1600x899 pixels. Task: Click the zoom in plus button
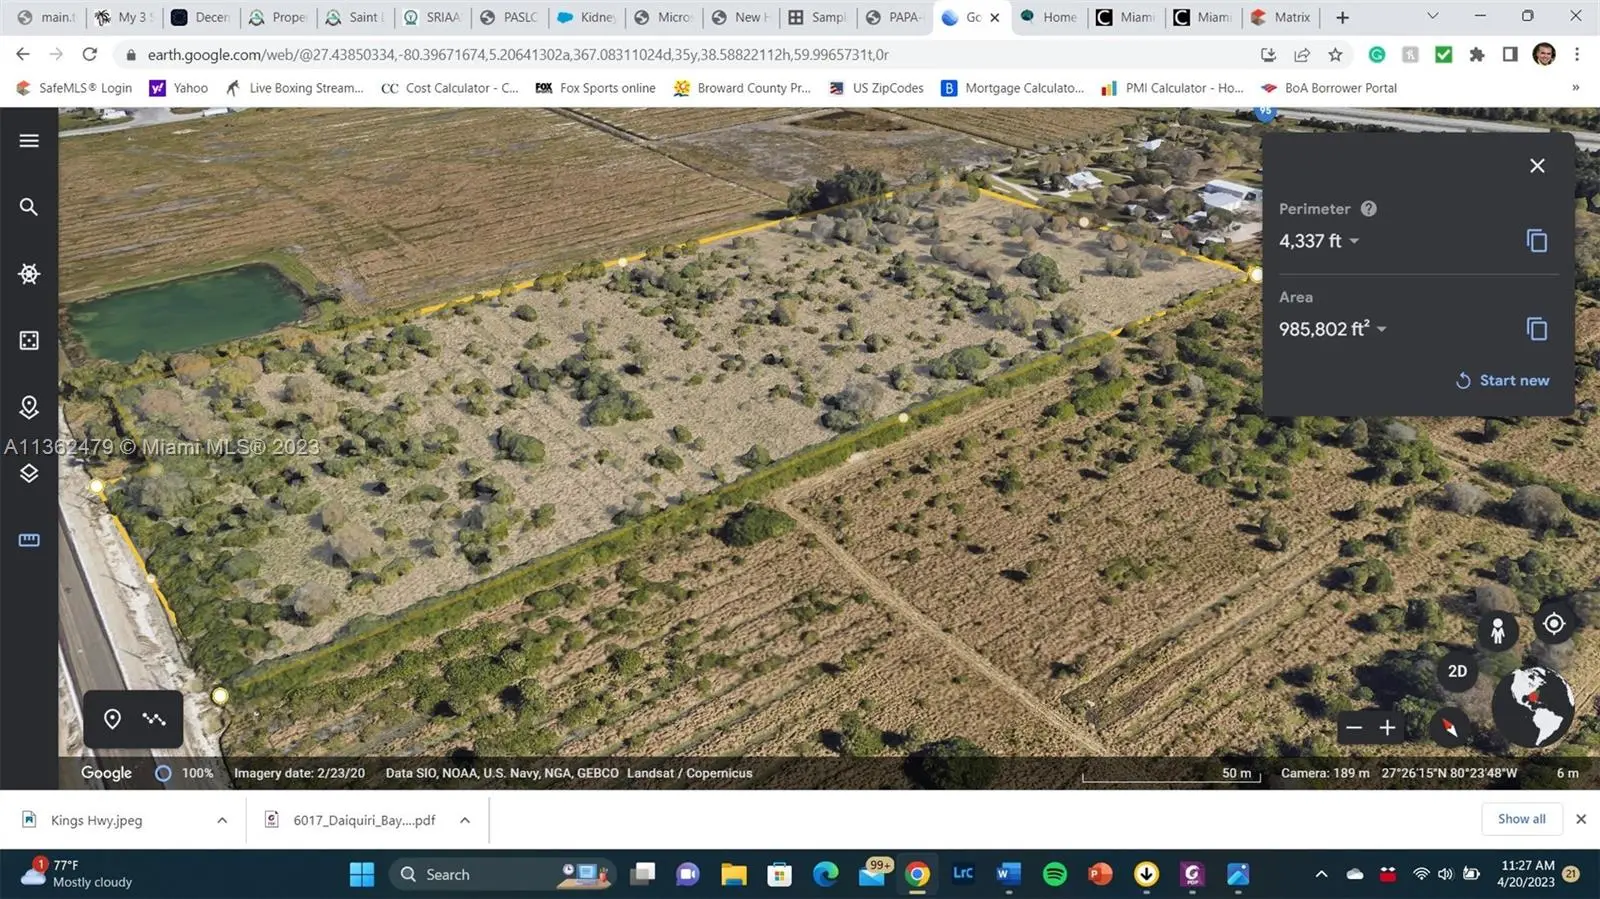point(1387,728)
